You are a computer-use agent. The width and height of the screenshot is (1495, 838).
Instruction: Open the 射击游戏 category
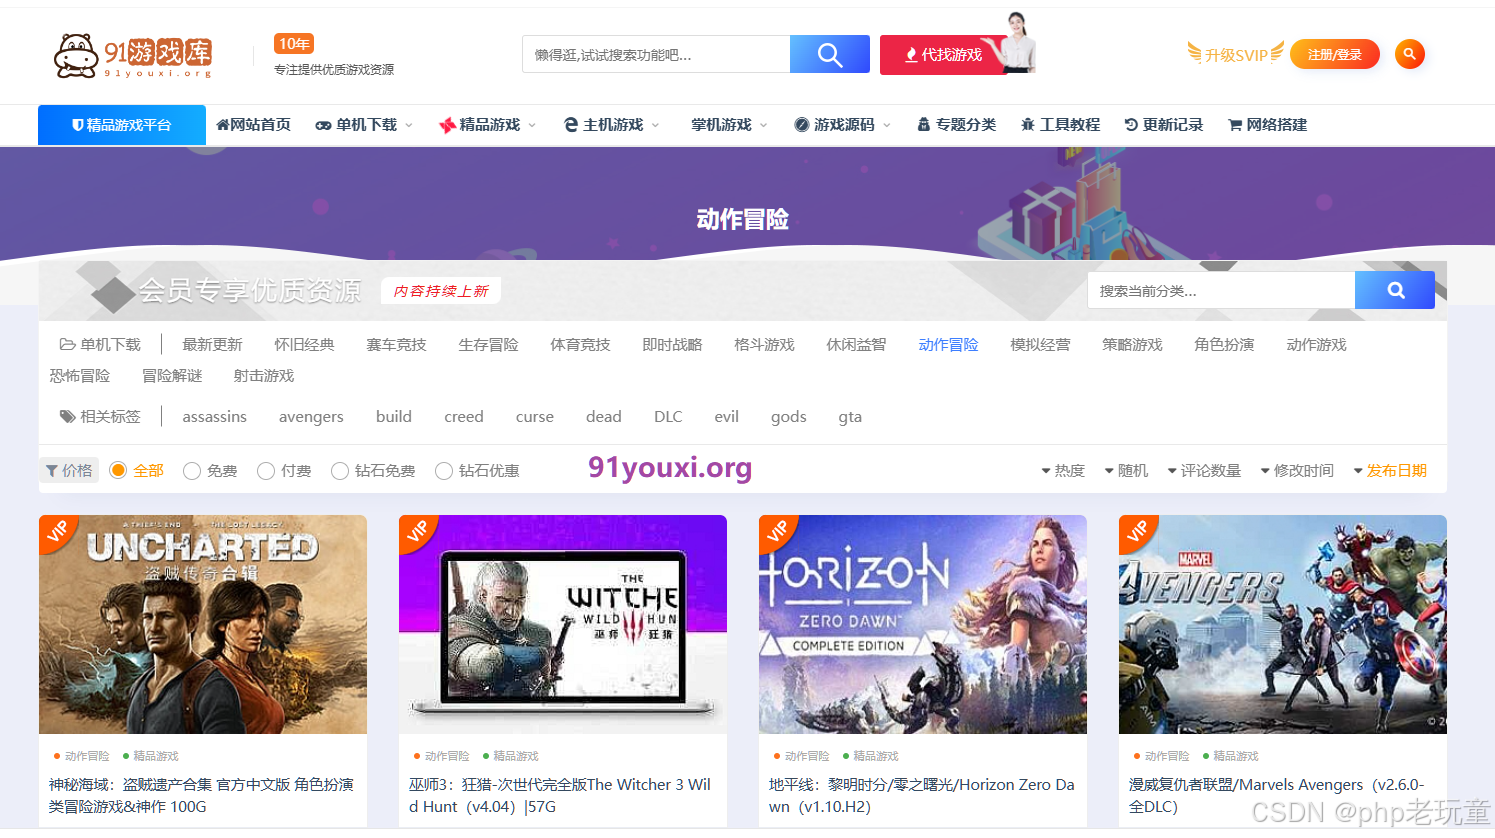[264, 375]
